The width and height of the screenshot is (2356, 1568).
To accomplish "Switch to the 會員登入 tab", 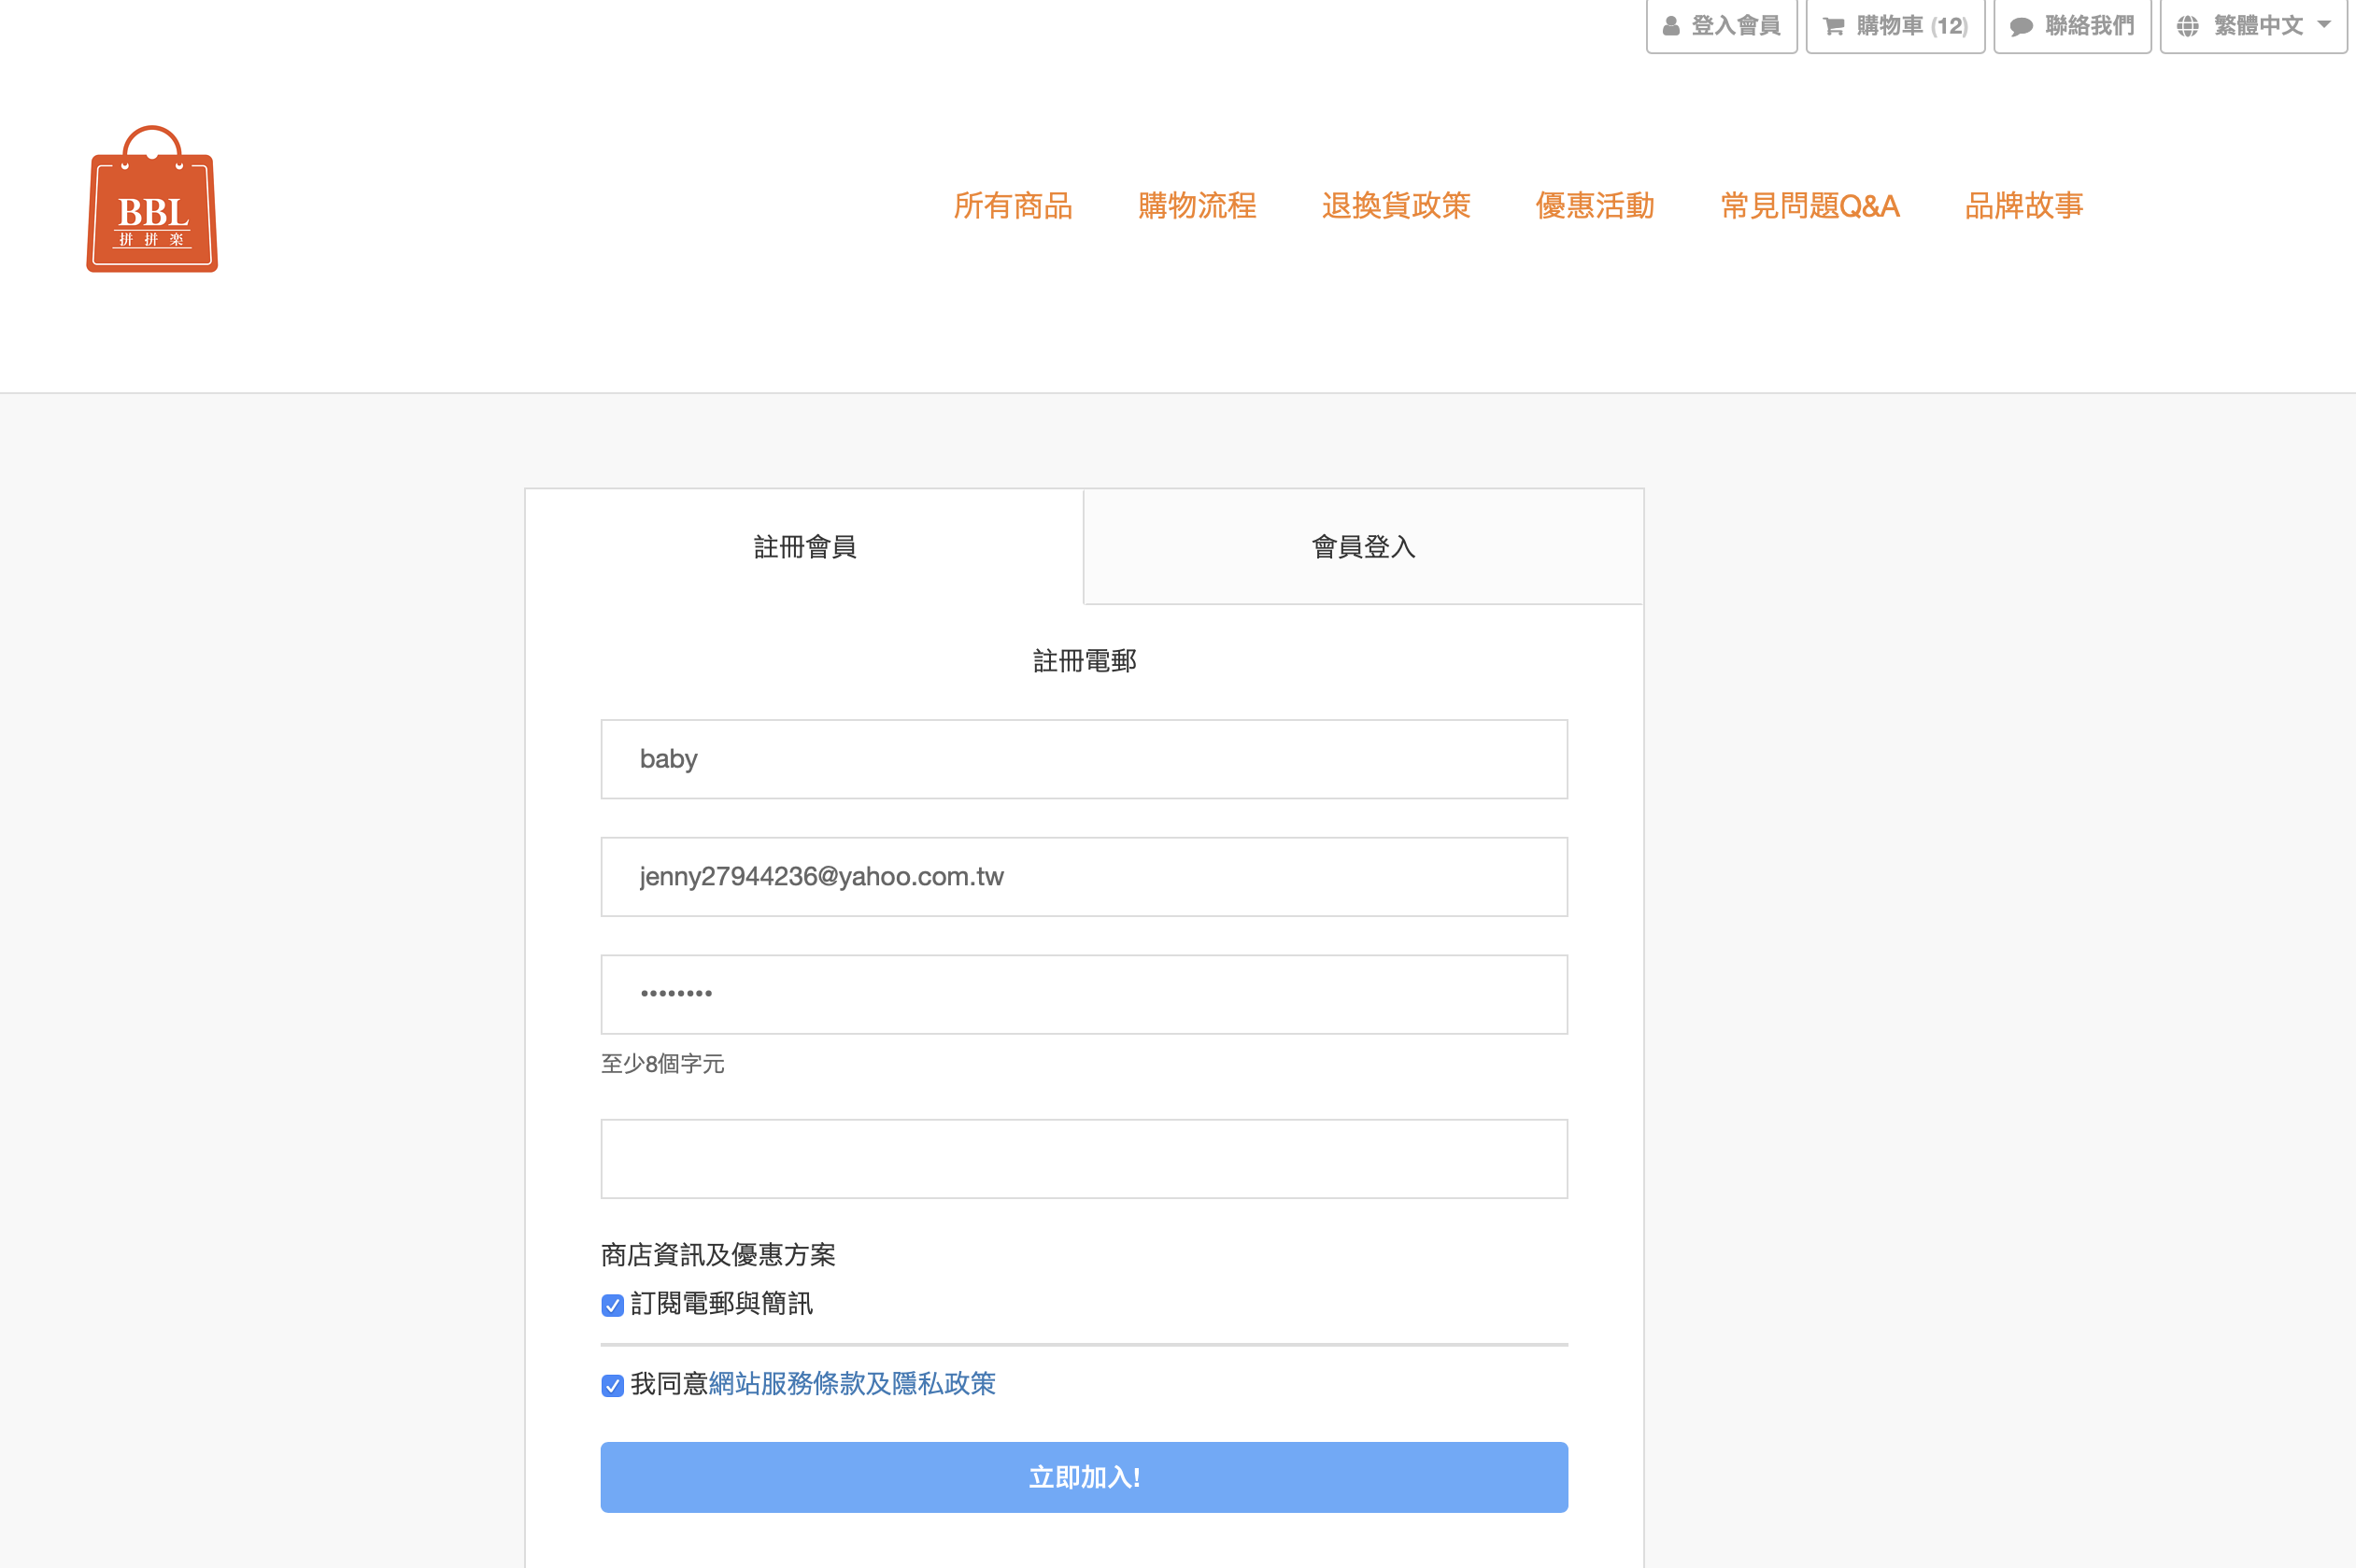I will pyautogui.click(x=1364, y=547).
